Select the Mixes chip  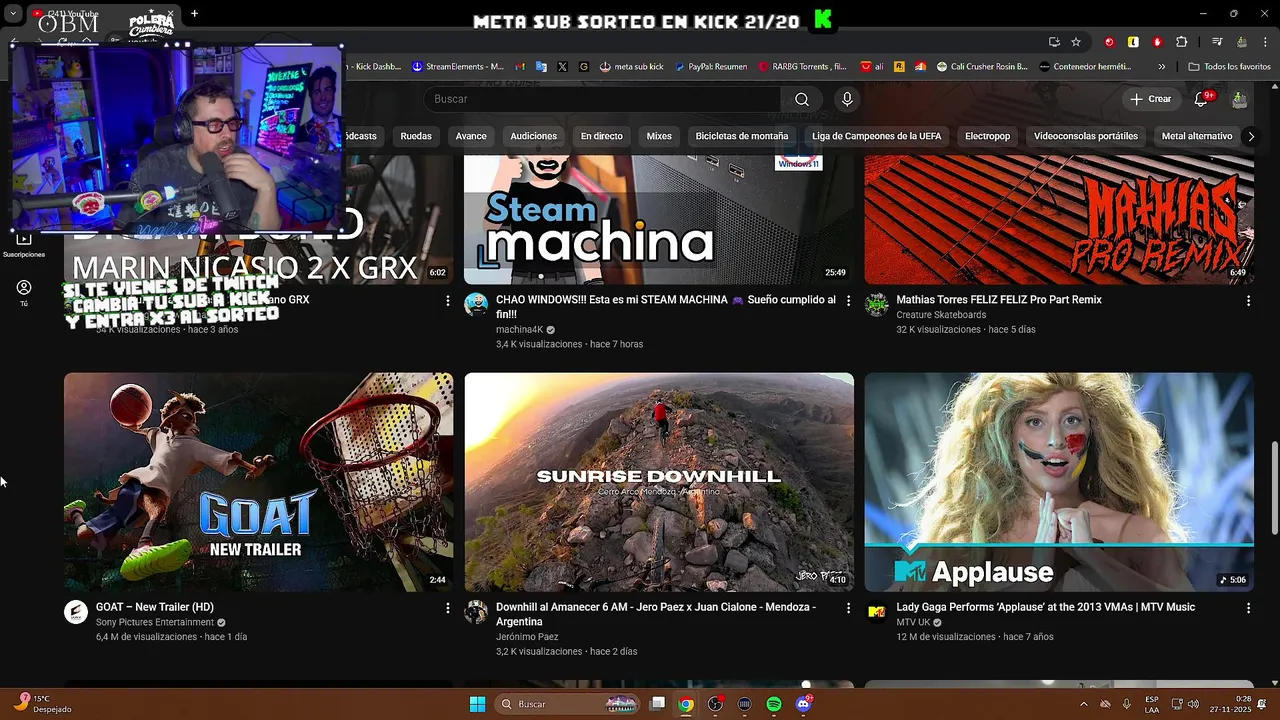coord(659,136)
